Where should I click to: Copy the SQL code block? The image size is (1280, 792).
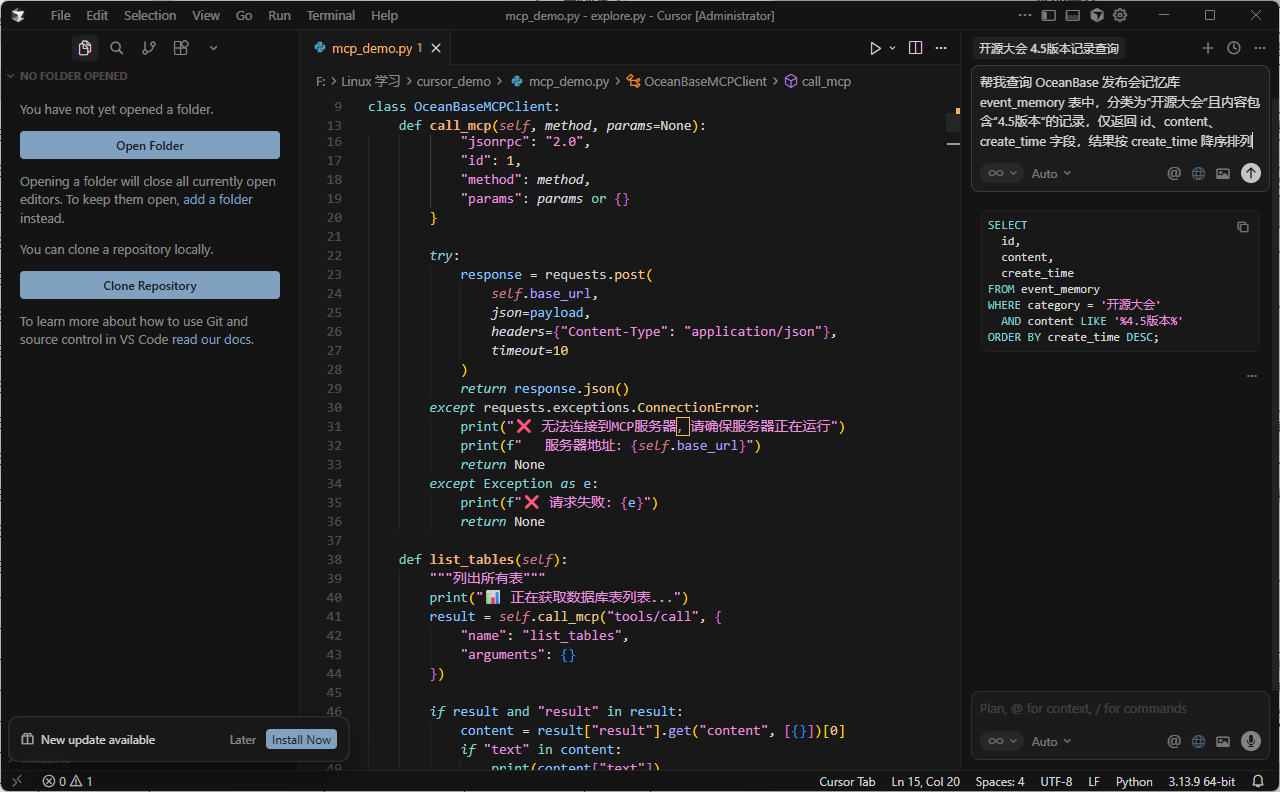(1243, 227)
